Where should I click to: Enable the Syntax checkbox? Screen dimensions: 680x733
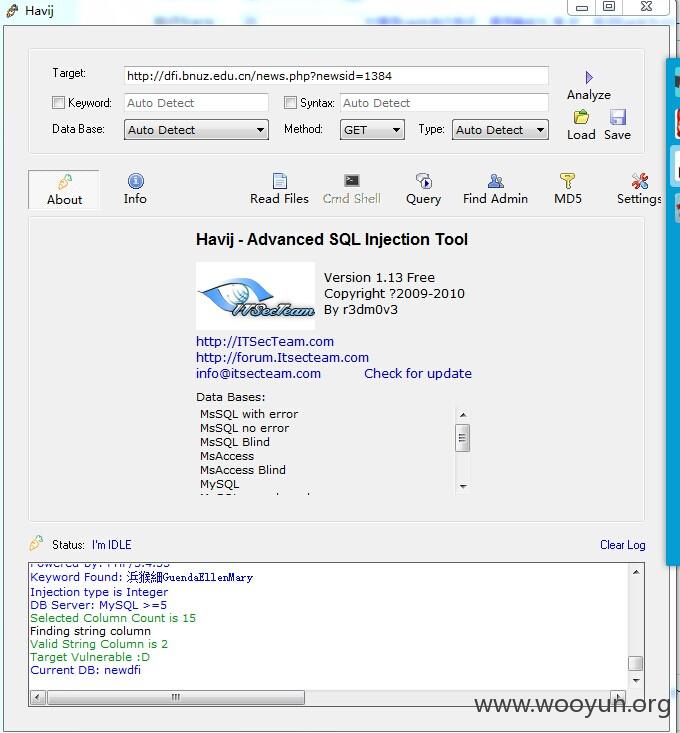(x=290, y=102)
